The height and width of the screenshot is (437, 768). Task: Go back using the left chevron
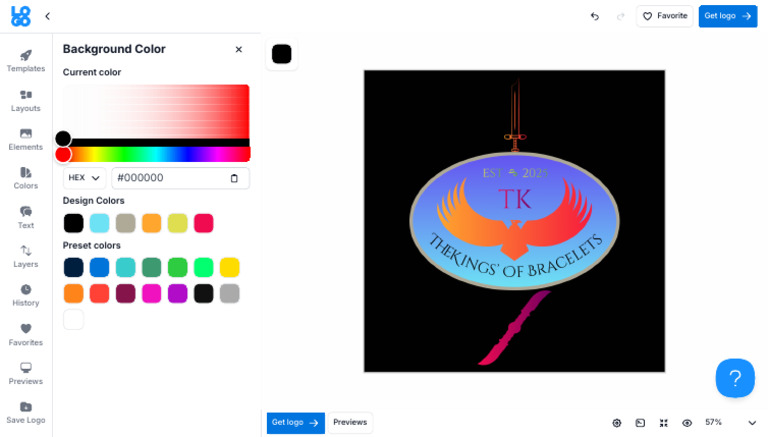48,16
